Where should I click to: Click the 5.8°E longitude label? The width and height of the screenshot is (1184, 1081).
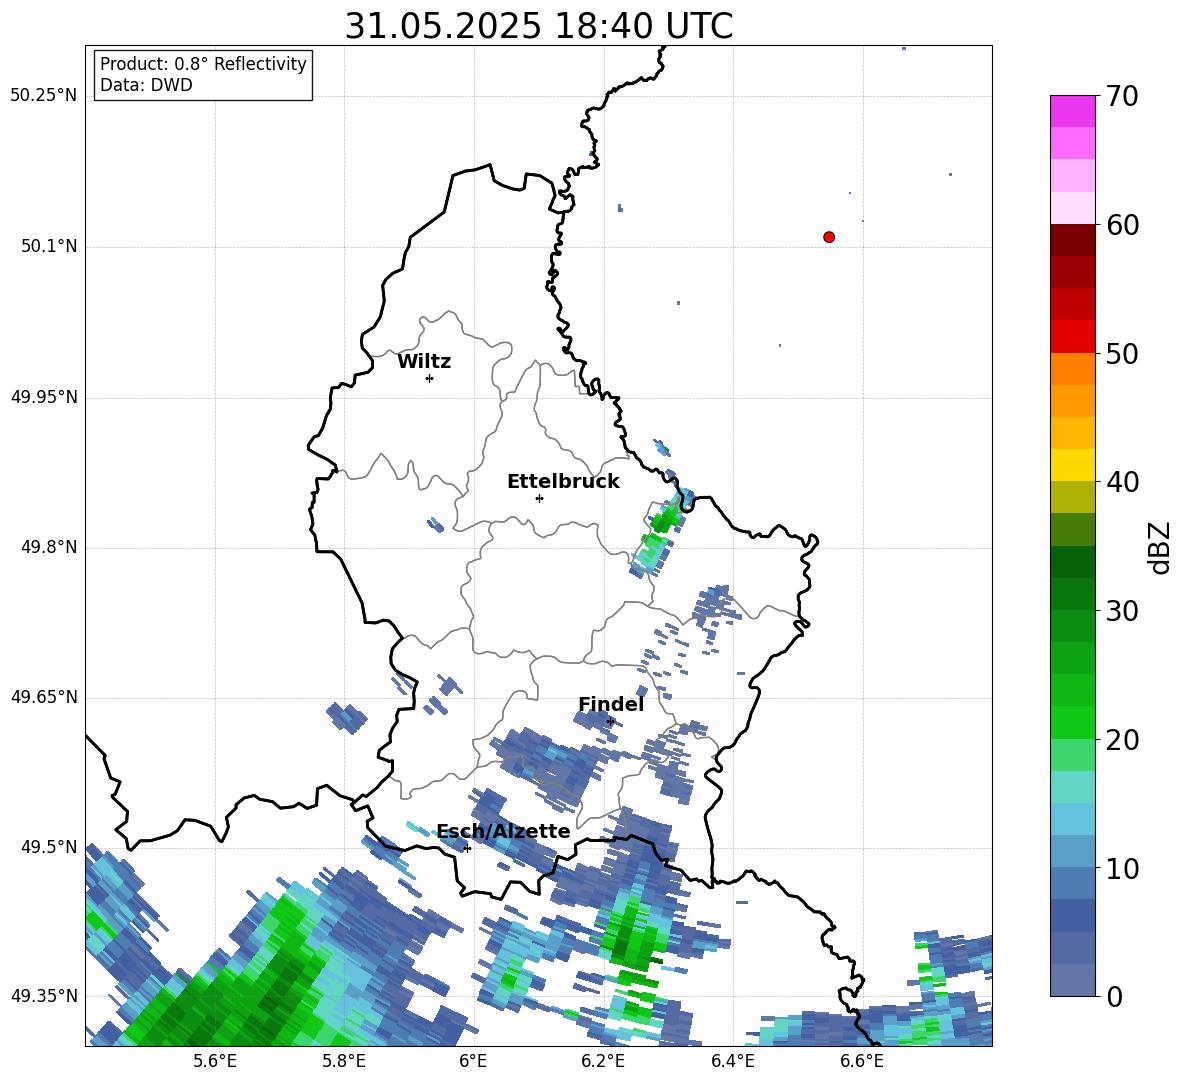tap(344, 1061)
